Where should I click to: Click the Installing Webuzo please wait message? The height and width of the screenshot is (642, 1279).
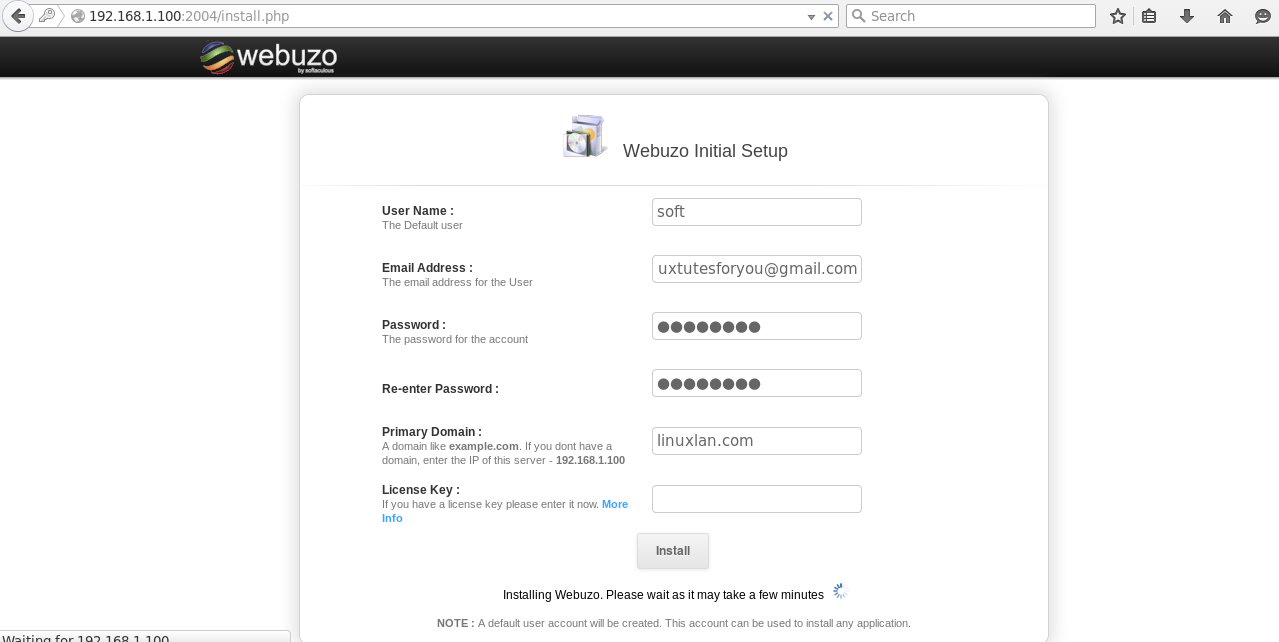(x=663, y=595)
